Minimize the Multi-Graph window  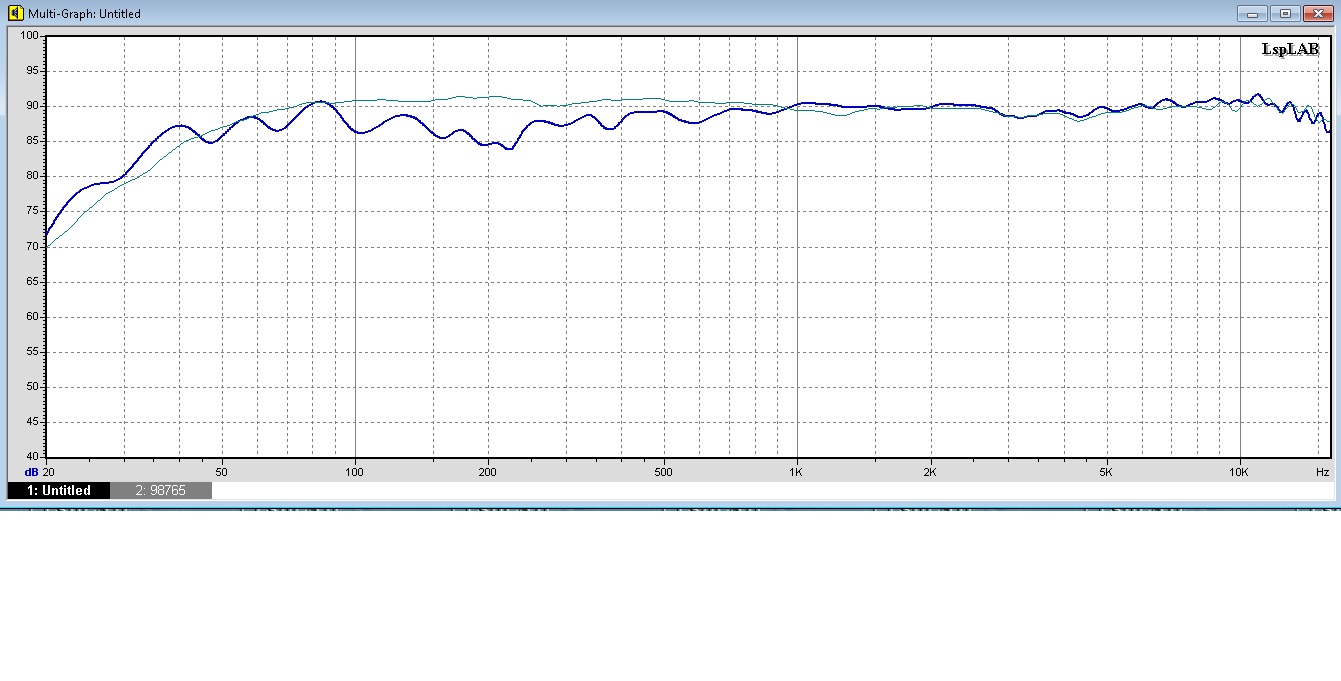(1251, 13)
